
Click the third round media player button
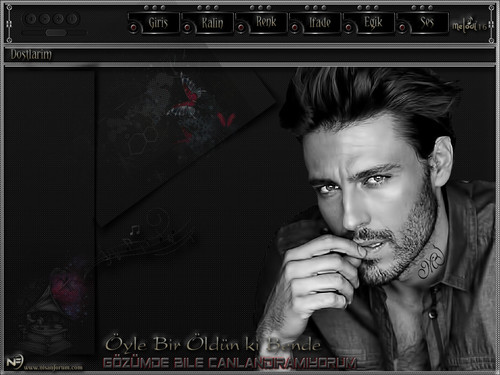59,19
